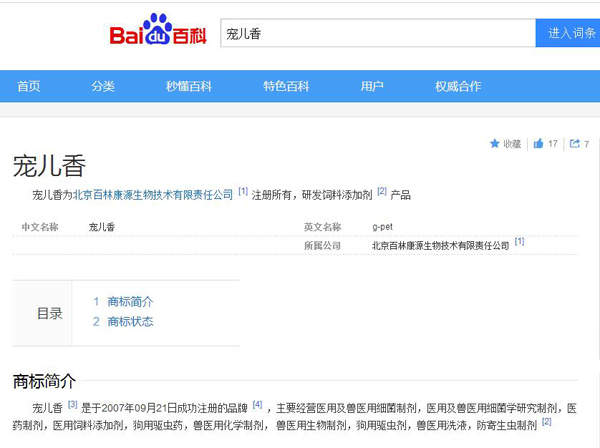
Task: Click the 进入词条 search button
Action: point(570,33)
